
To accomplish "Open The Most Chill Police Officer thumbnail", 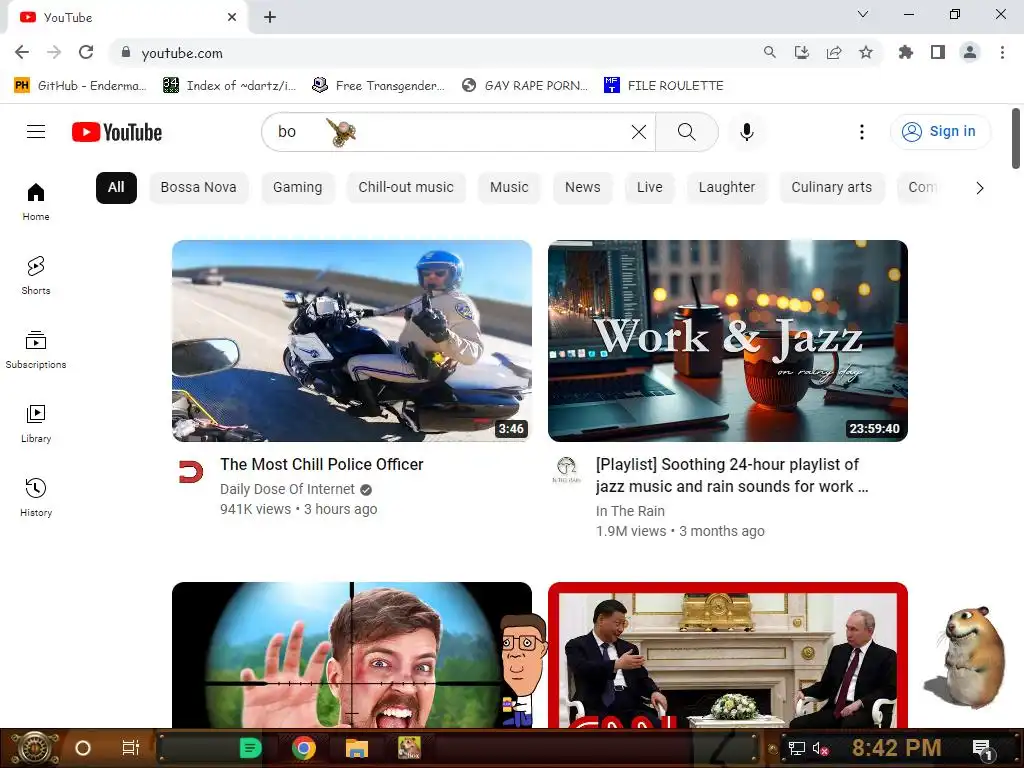I will click(x=352, y=341).
